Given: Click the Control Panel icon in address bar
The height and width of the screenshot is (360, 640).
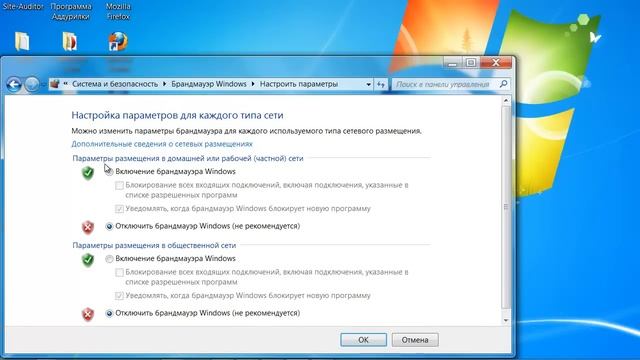Looking at the screenshot, I should (55, 84).
